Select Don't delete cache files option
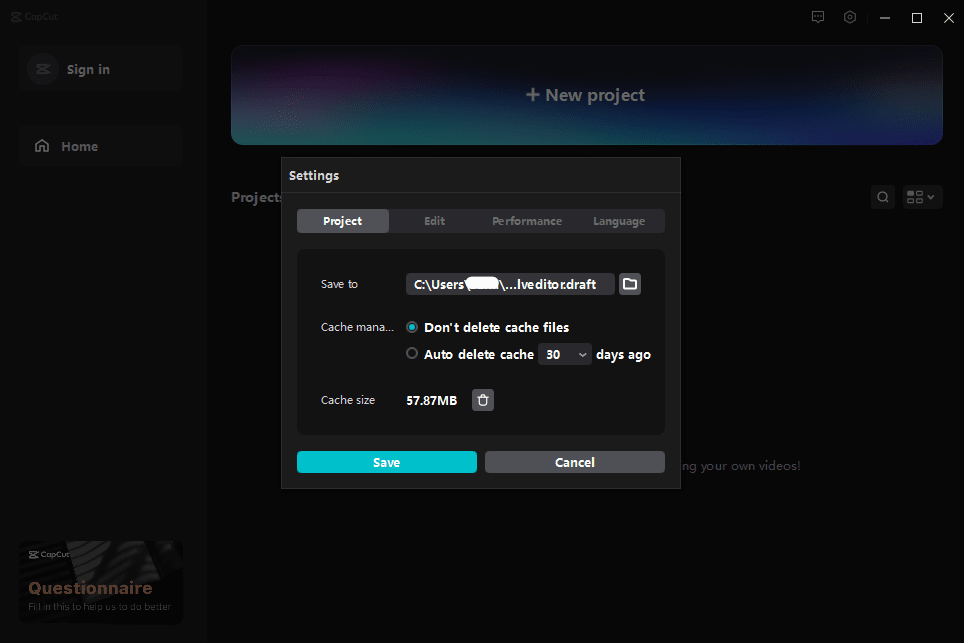This screenshot has width=964, height=643. [x=412, y=327]
